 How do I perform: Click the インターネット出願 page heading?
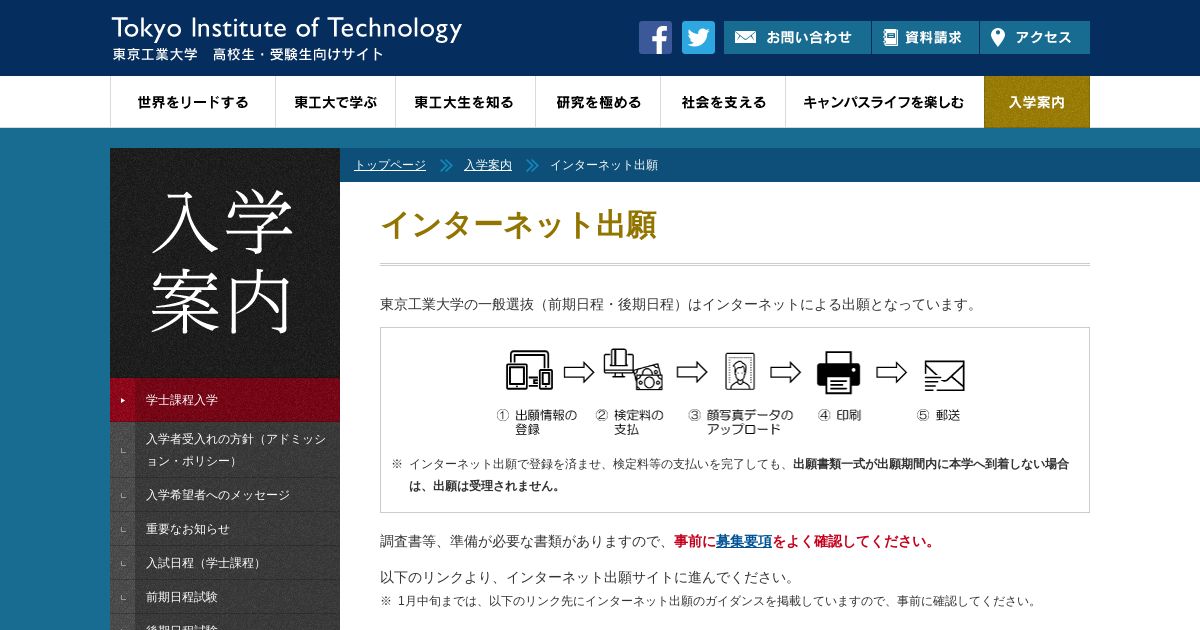click(518, 225)
